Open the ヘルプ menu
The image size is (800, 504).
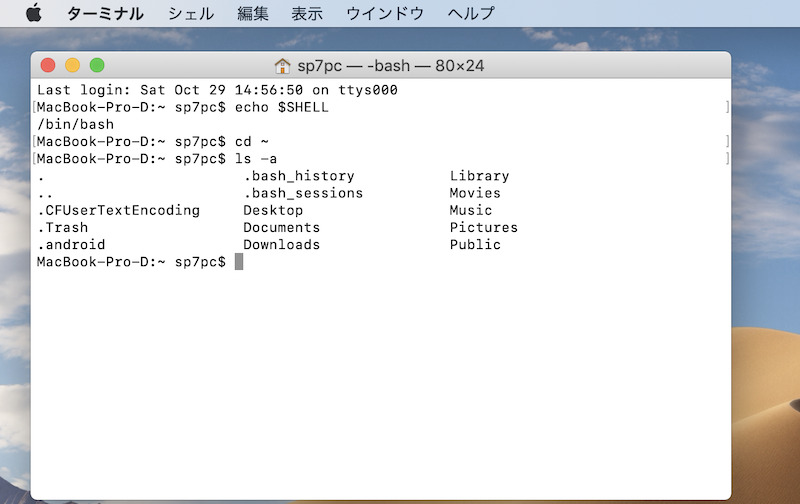471,14
